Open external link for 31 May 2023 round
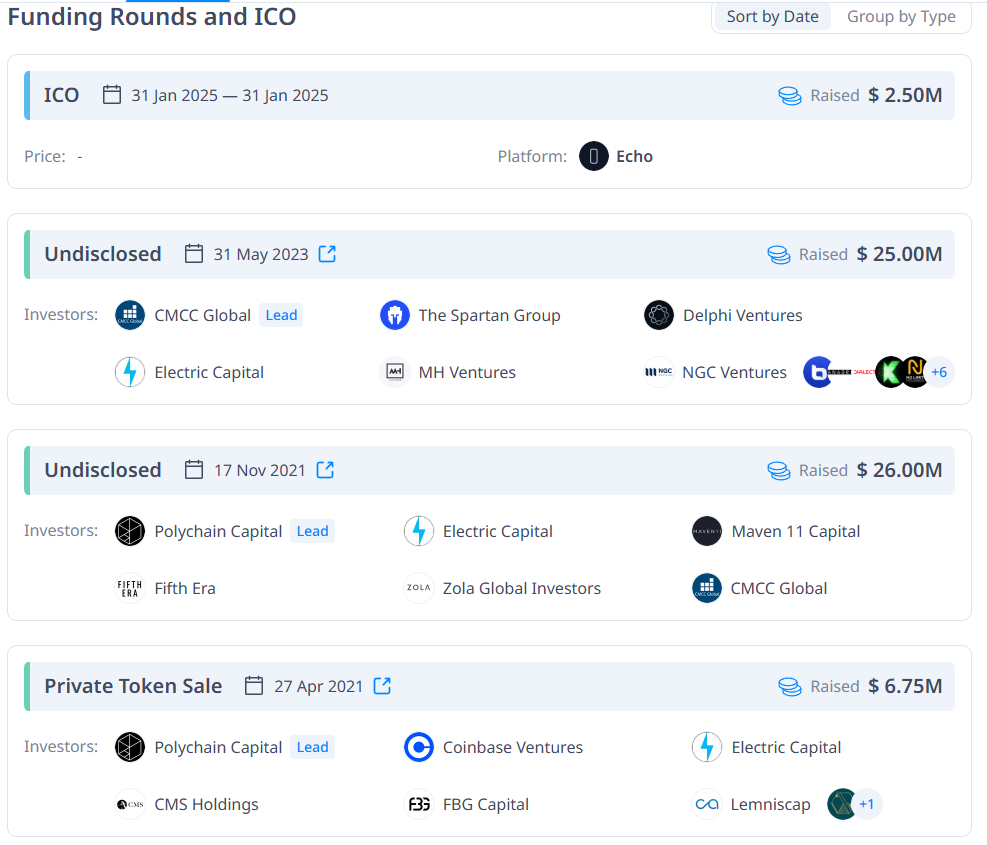The height and width of the screenshot is (845, 987). pos(327,254)
